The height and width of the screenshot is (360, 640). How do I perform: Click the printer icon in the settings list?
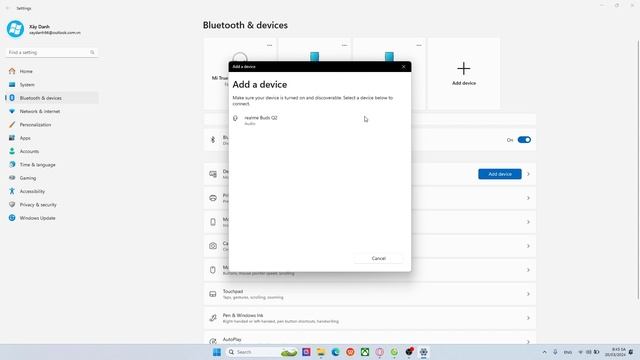tap(213, 198)
